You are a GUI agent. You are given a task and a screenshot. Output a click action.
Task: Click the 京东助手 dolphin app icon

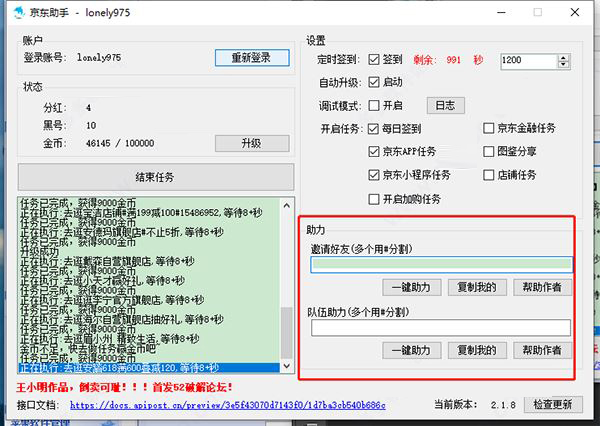tap(19, 13)
